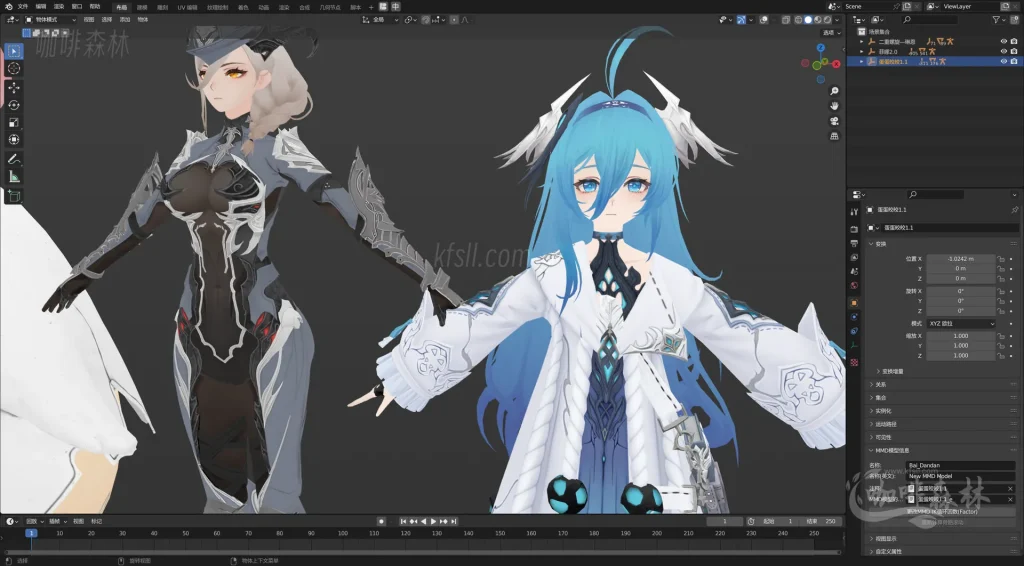
Task: Switch to the UV 编辑 workspace tab
Action: [187, 7]
